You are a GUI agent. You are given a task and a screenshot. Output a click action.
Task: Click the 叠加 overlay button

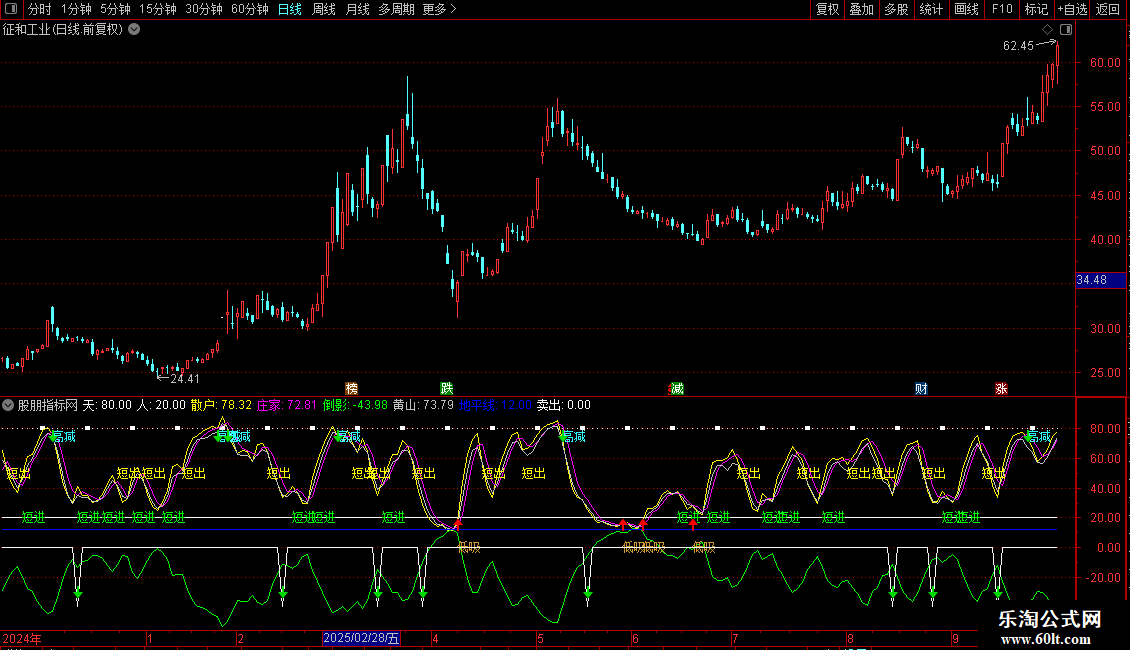pos(861,9)
